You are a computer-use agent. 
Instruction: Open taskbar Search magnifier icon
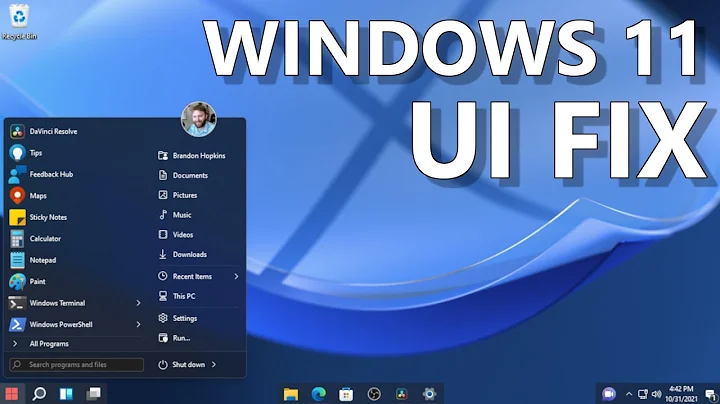[x=39, y=393]
